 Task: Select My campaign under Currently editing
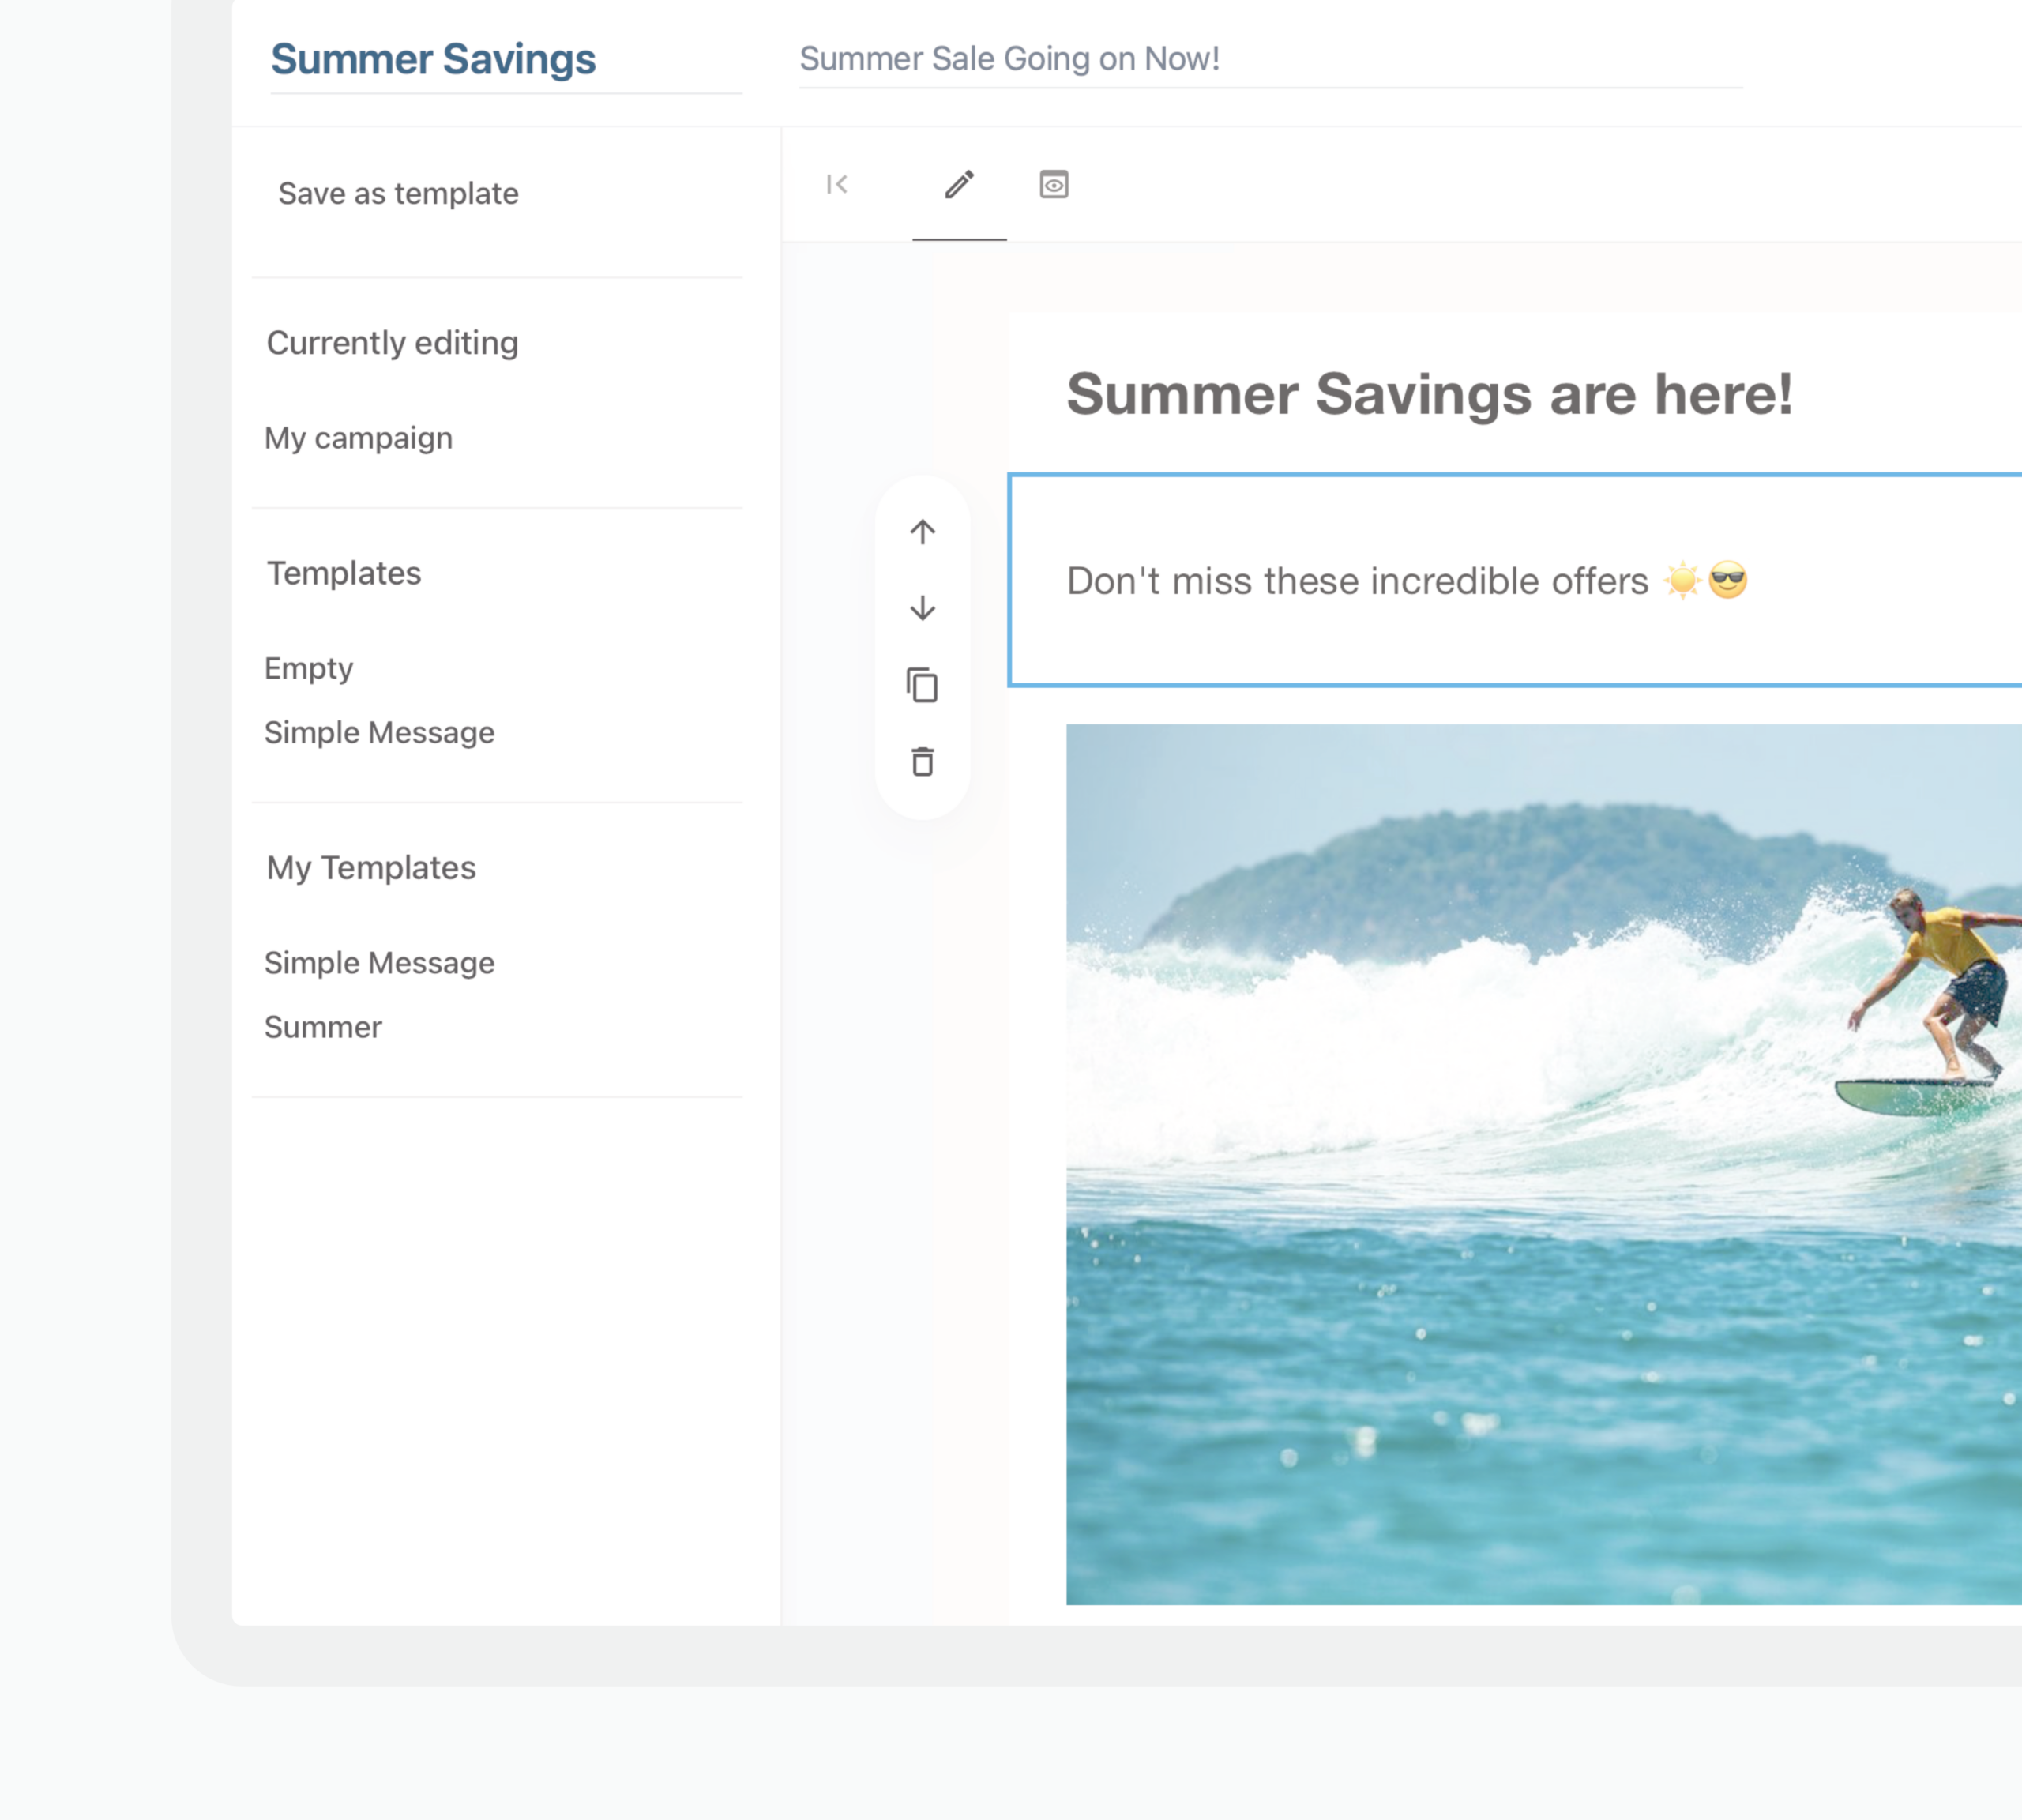(x=358, y=438)
